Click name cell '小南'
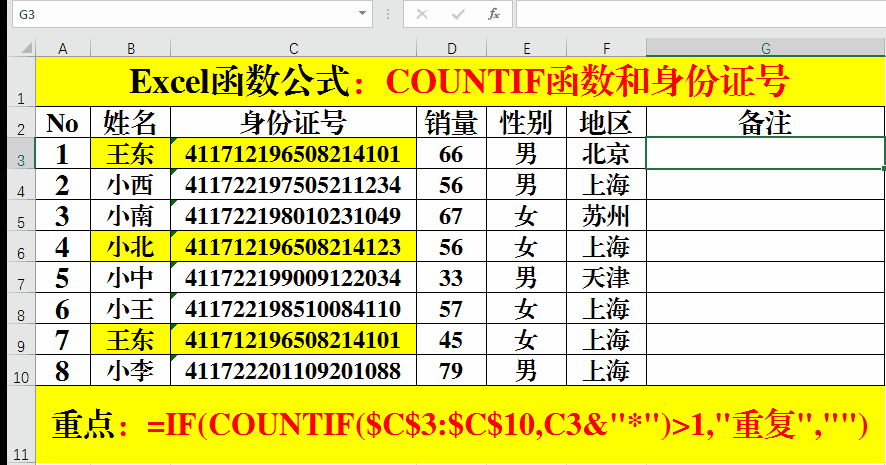886x465 pixels. (131, 215)
